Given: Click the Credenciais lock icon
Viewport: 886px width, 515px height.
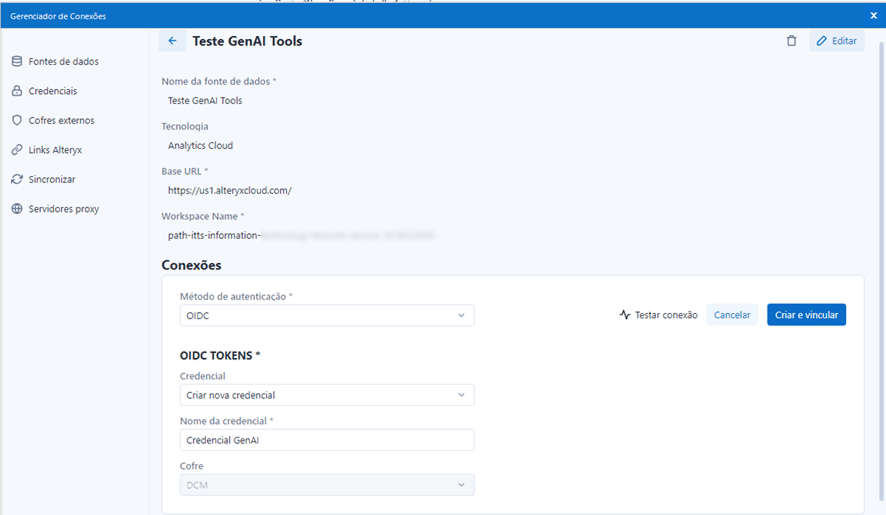Looking at the screenshot, I should pyautogui.click(x=17, y=91).
